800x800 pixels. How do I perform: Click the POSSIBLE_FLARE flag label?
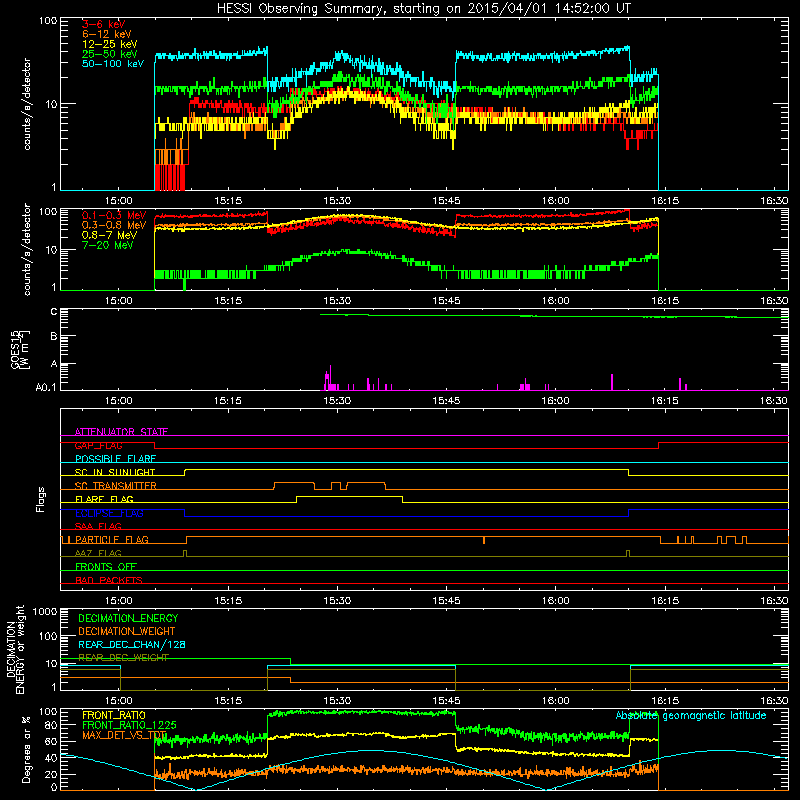pyautogui.click(x=115, y=459)
